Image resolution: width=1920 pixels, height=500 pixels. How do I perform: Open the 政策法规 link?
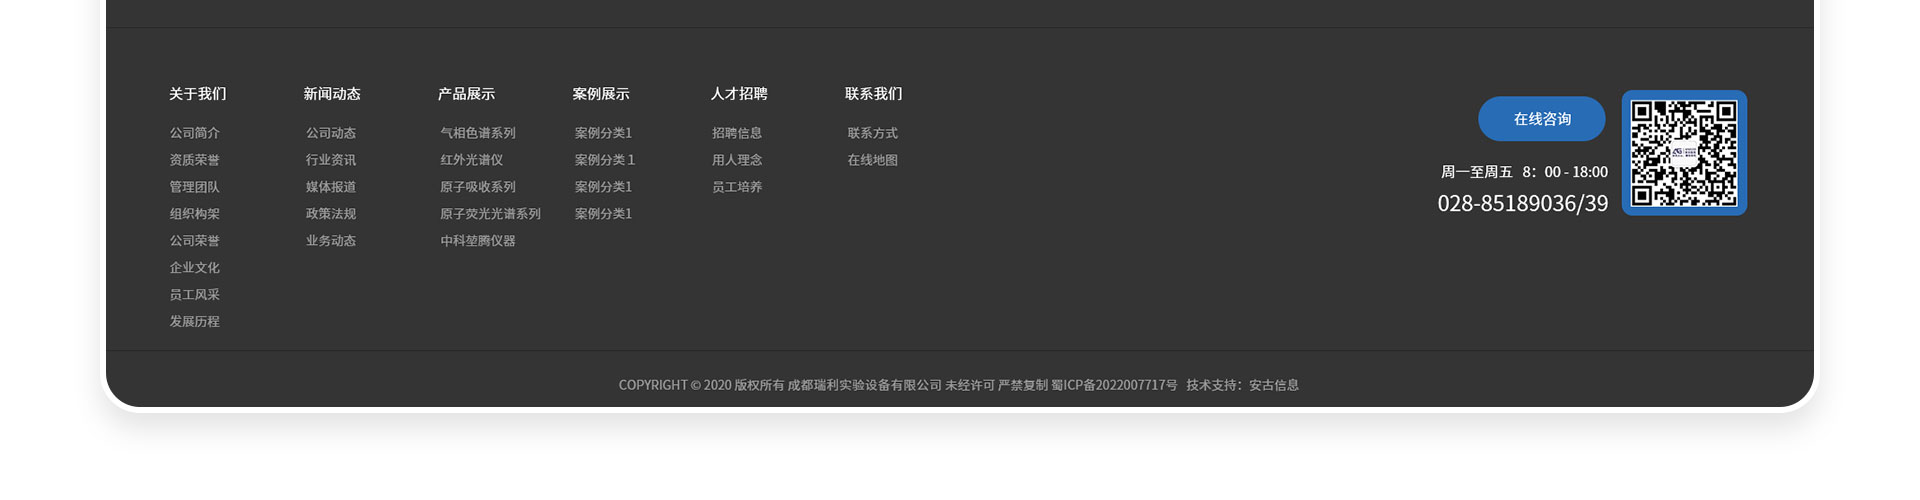331,214
